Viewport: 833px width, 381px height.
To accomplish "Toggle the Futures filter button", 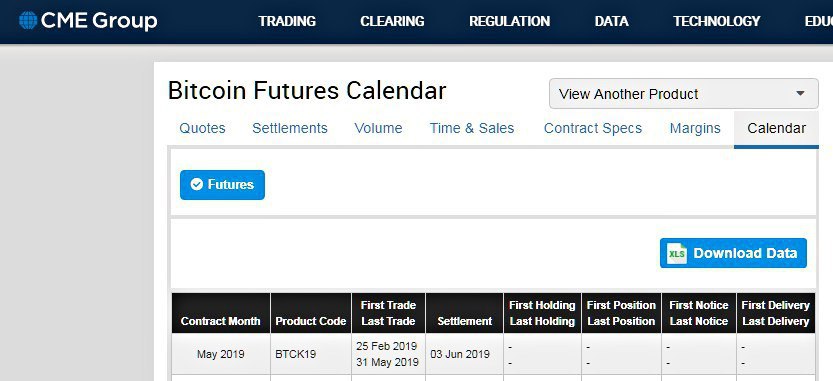I will click(x=222, y=185).
